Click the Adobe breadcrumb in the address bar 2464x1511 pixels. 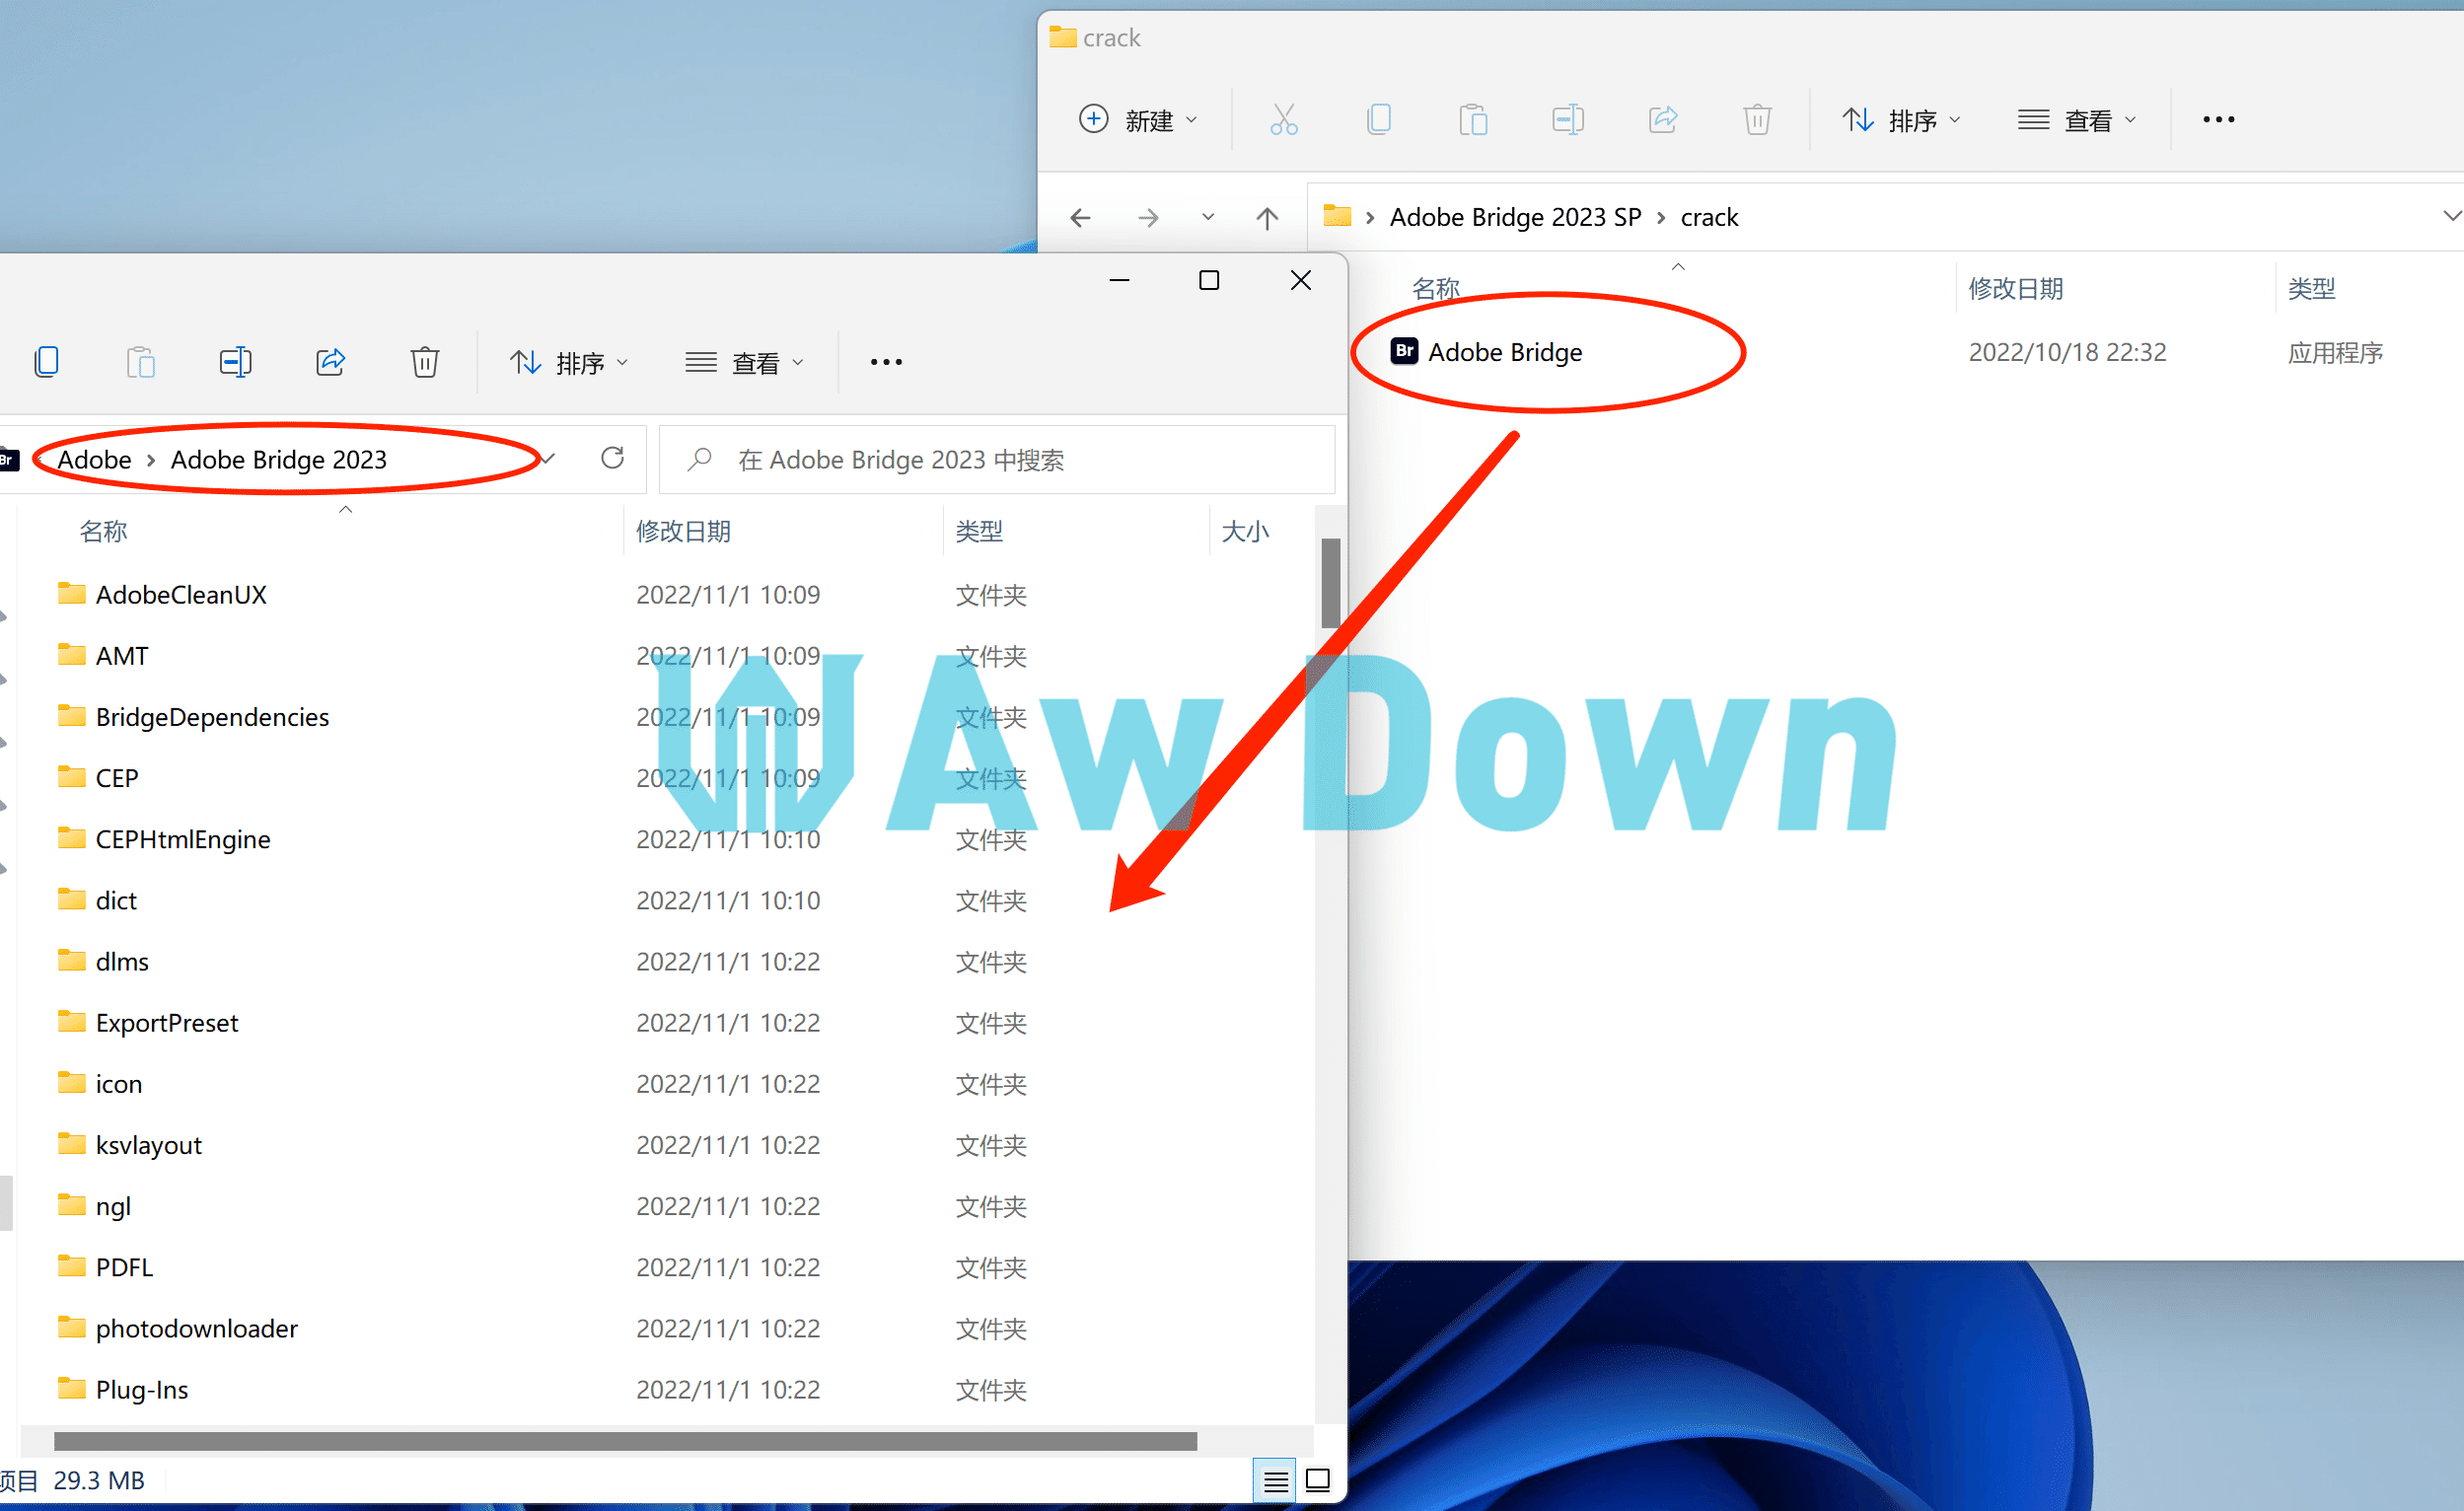coord(95,460)
